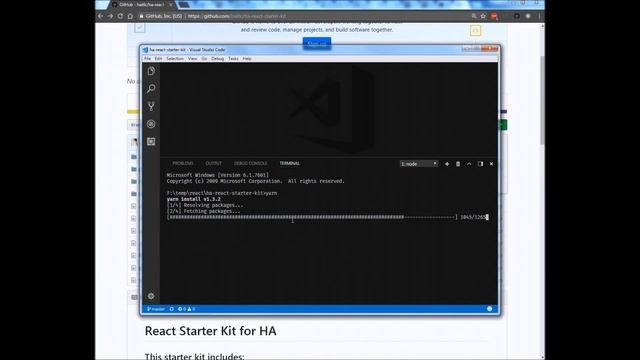Open the Extensions view
Image resolution: width=640 pixels, height=360 pixels.
click(x=151, y=142)
